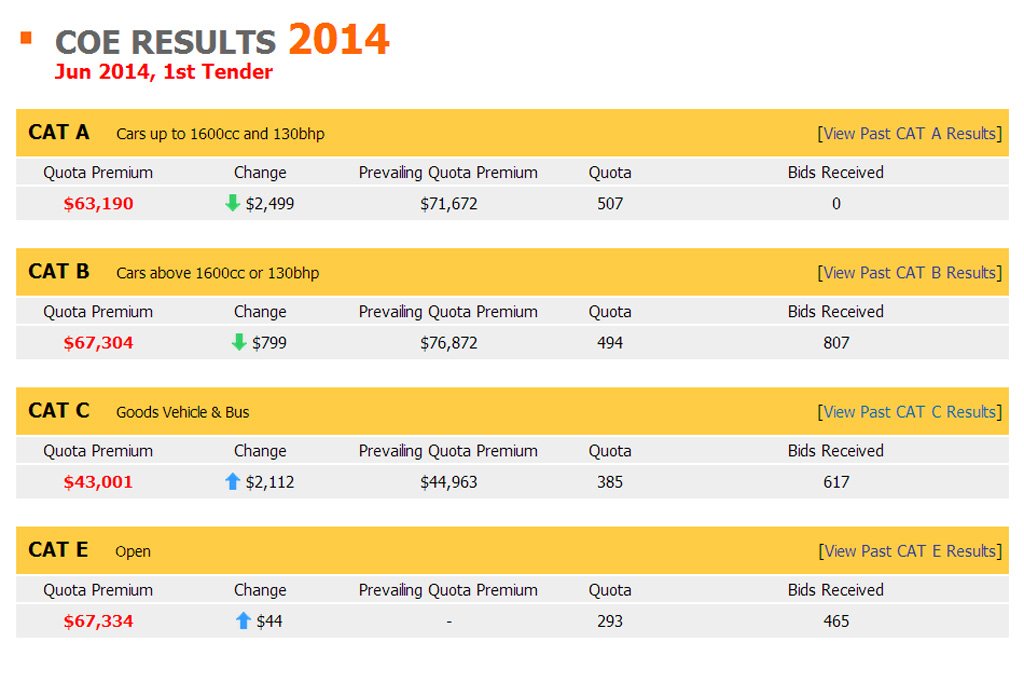Screen dimensions: 1024x683
Task: Click the green down arrow beside $2,499
Action: click(232, 203)
